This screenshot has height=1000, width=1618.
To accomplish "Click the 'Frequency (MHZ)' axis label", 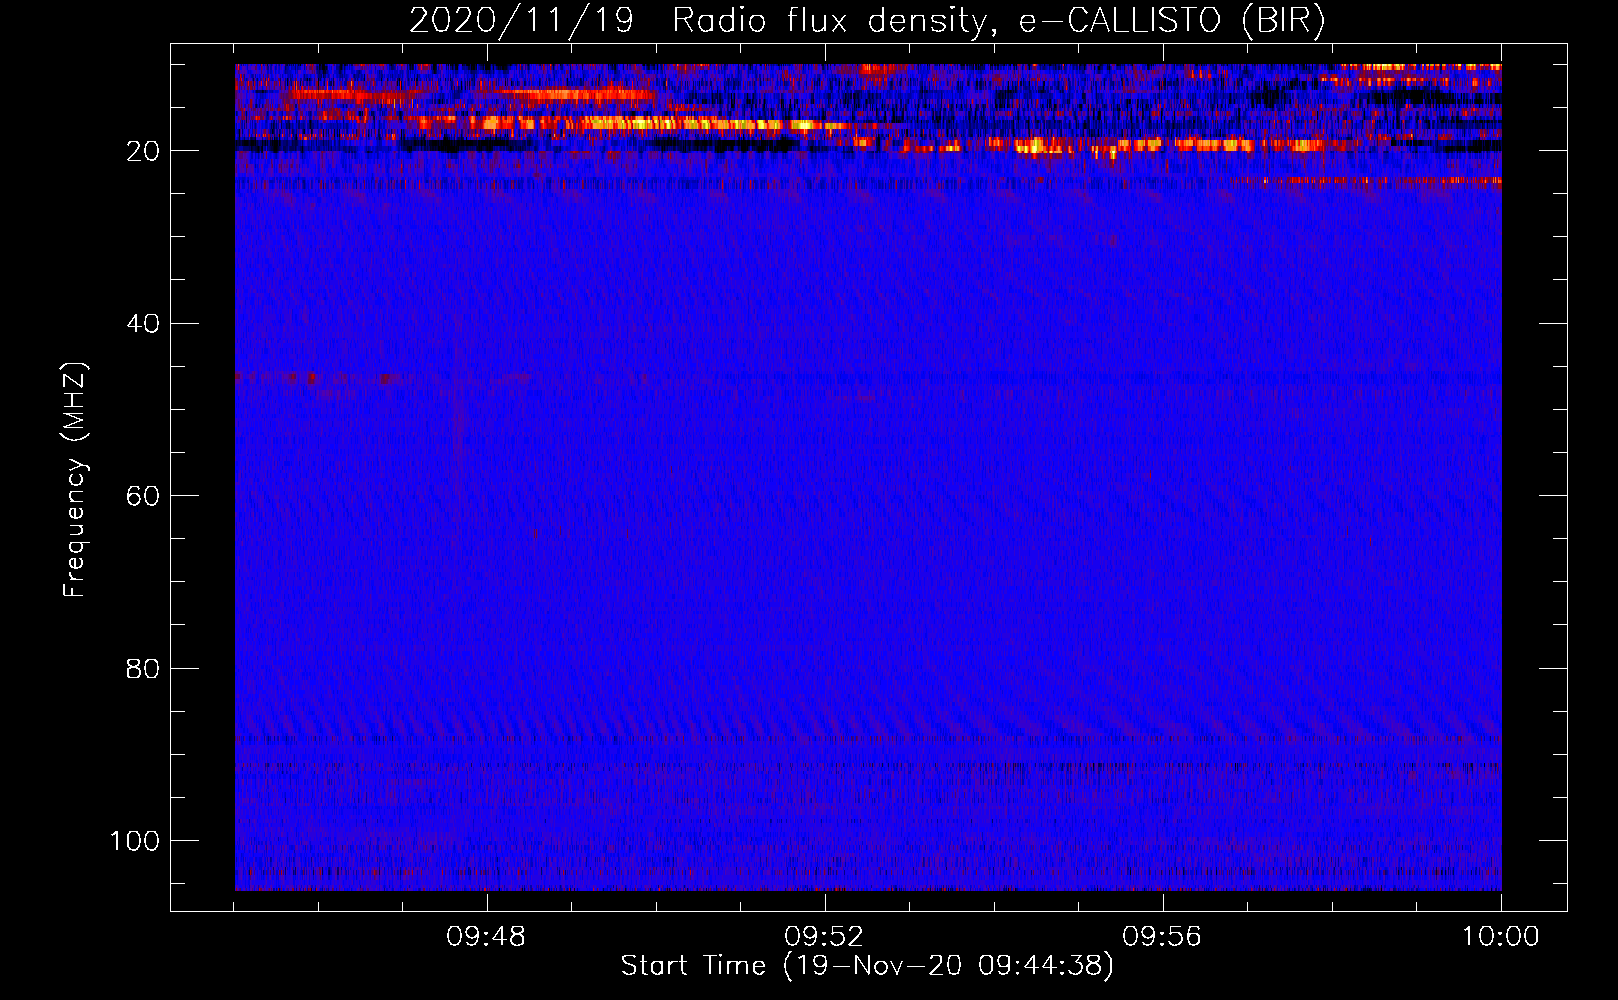I will tap(75, 480).
